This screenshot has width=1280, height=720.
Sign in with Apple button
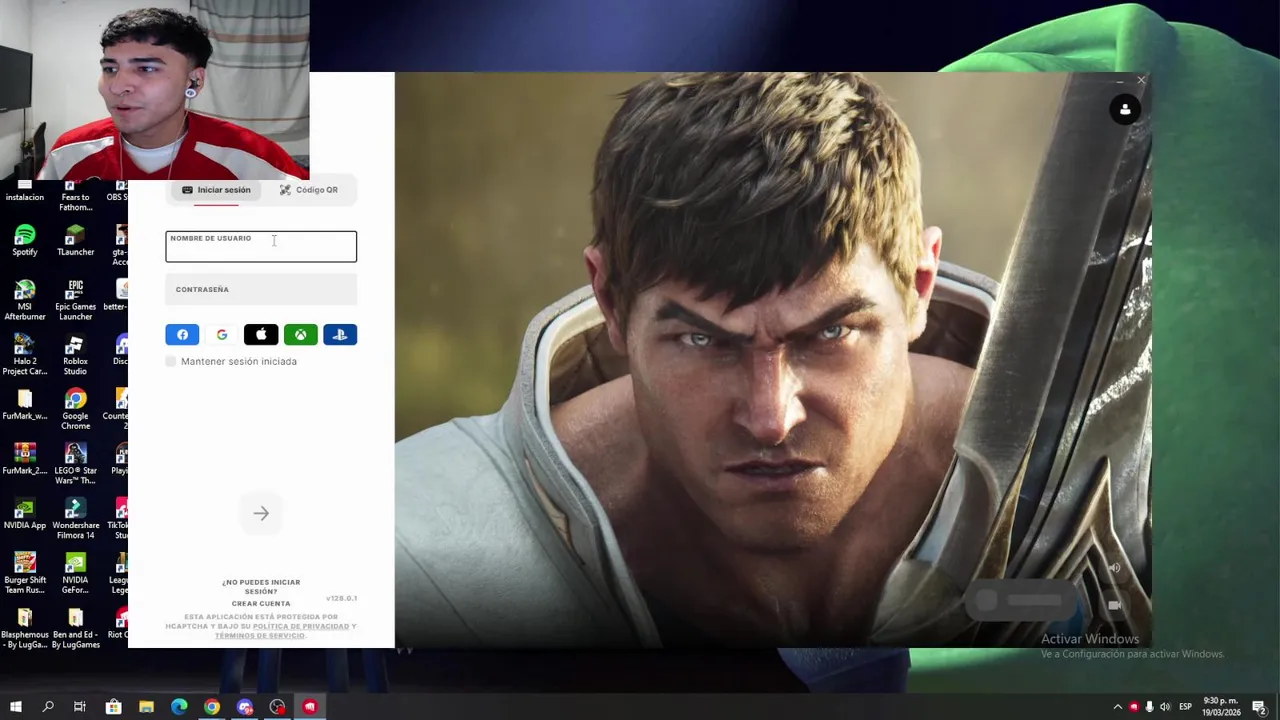coord(261,335)
